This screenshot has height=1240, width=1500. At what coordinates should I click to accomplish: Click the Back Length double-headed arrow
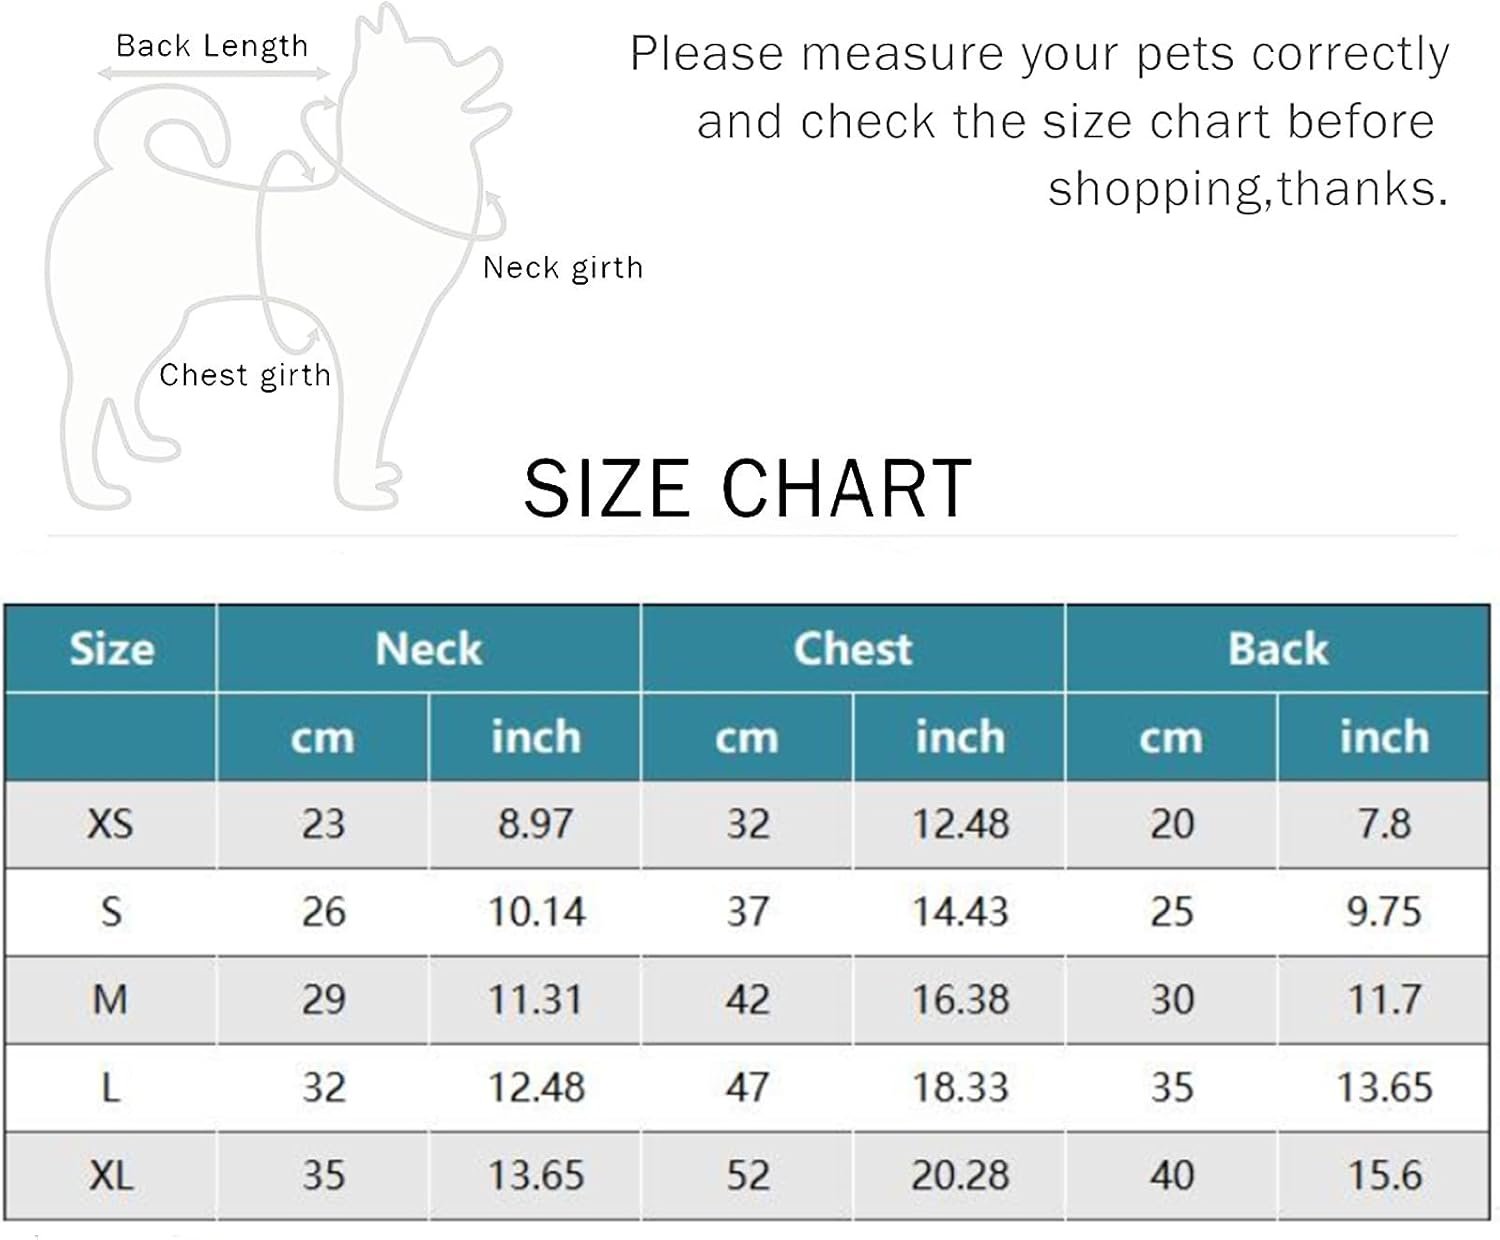click(x=213, y=73)
